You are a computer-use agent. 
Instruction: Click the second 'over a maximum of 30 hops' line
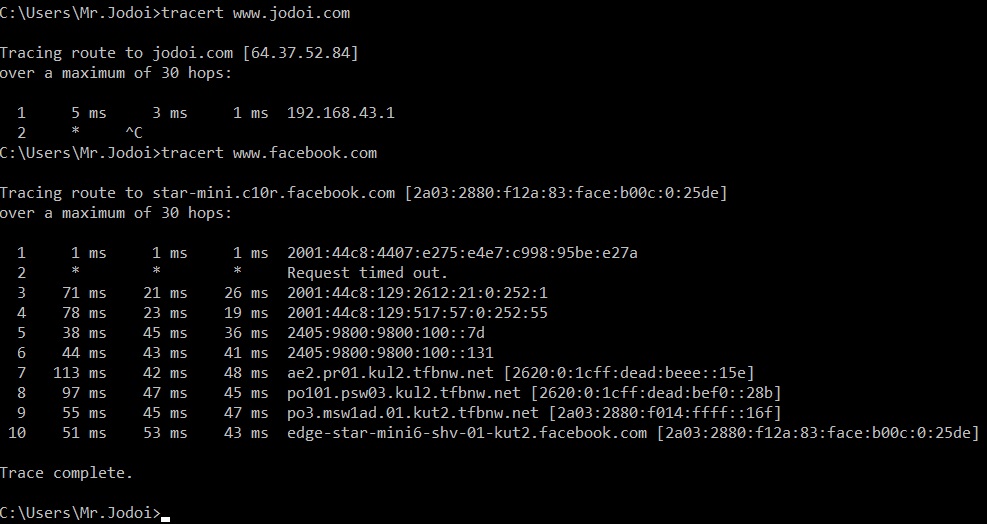[115, 213]
